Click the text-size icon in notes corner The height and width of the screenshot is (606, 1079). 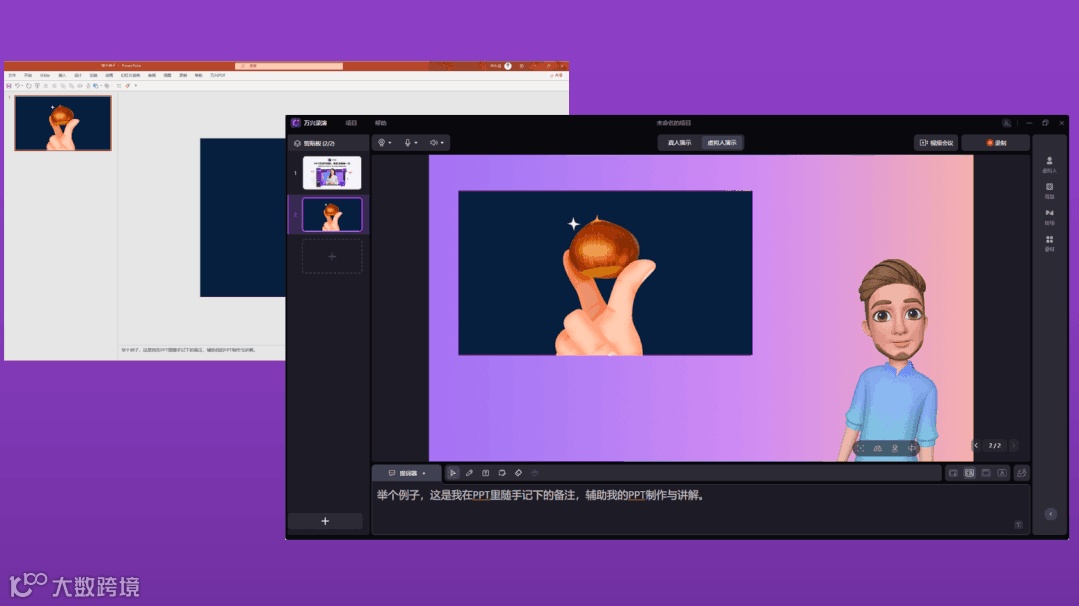point(1018,525)
